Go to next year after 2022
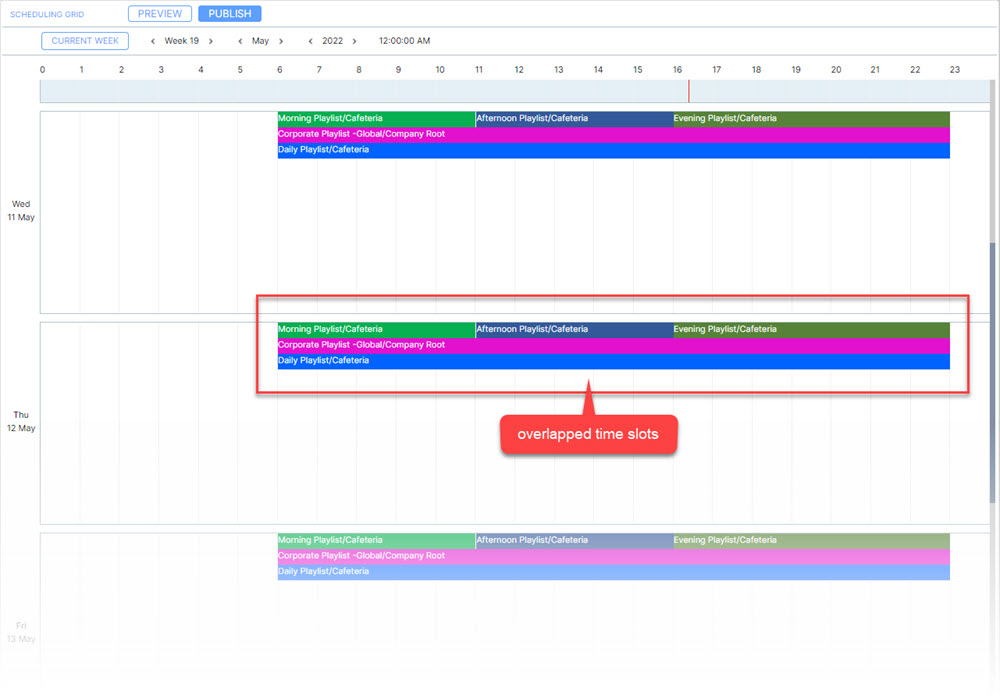This screenshot has width=1000, height=699. [x=354, y=41]
